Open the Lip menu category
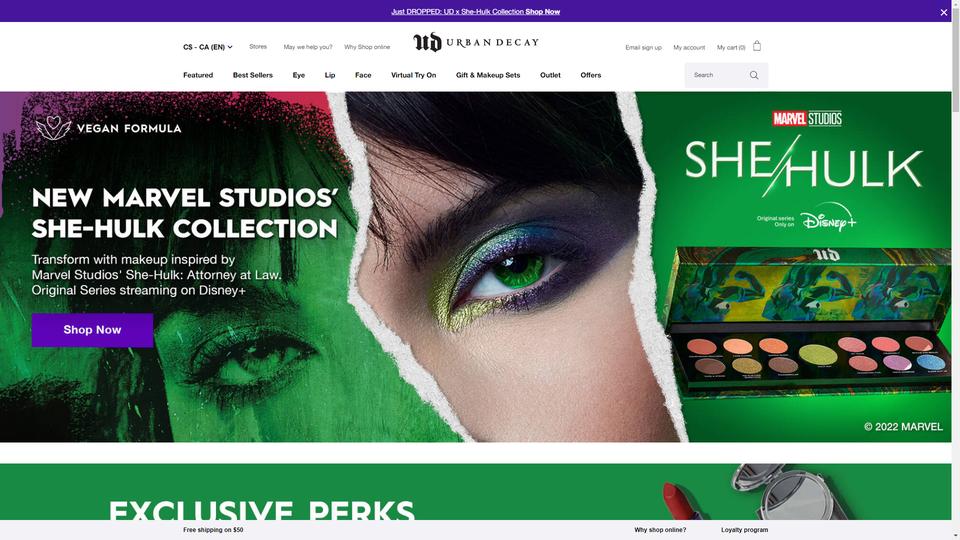This screenshot has height=540, width=960. point(330,75)
